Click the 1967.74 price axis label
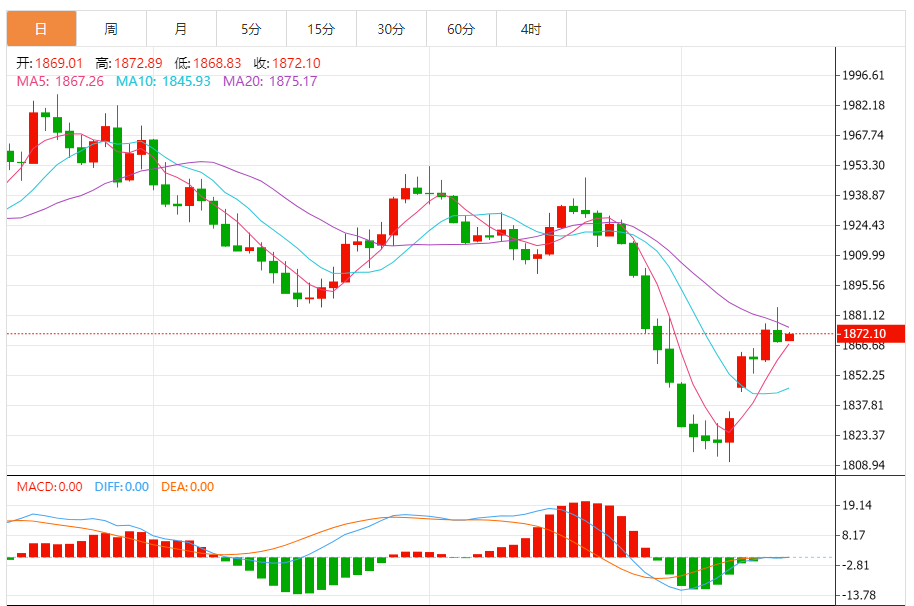The width and height of the screenshot is (914, 606). 863,135
